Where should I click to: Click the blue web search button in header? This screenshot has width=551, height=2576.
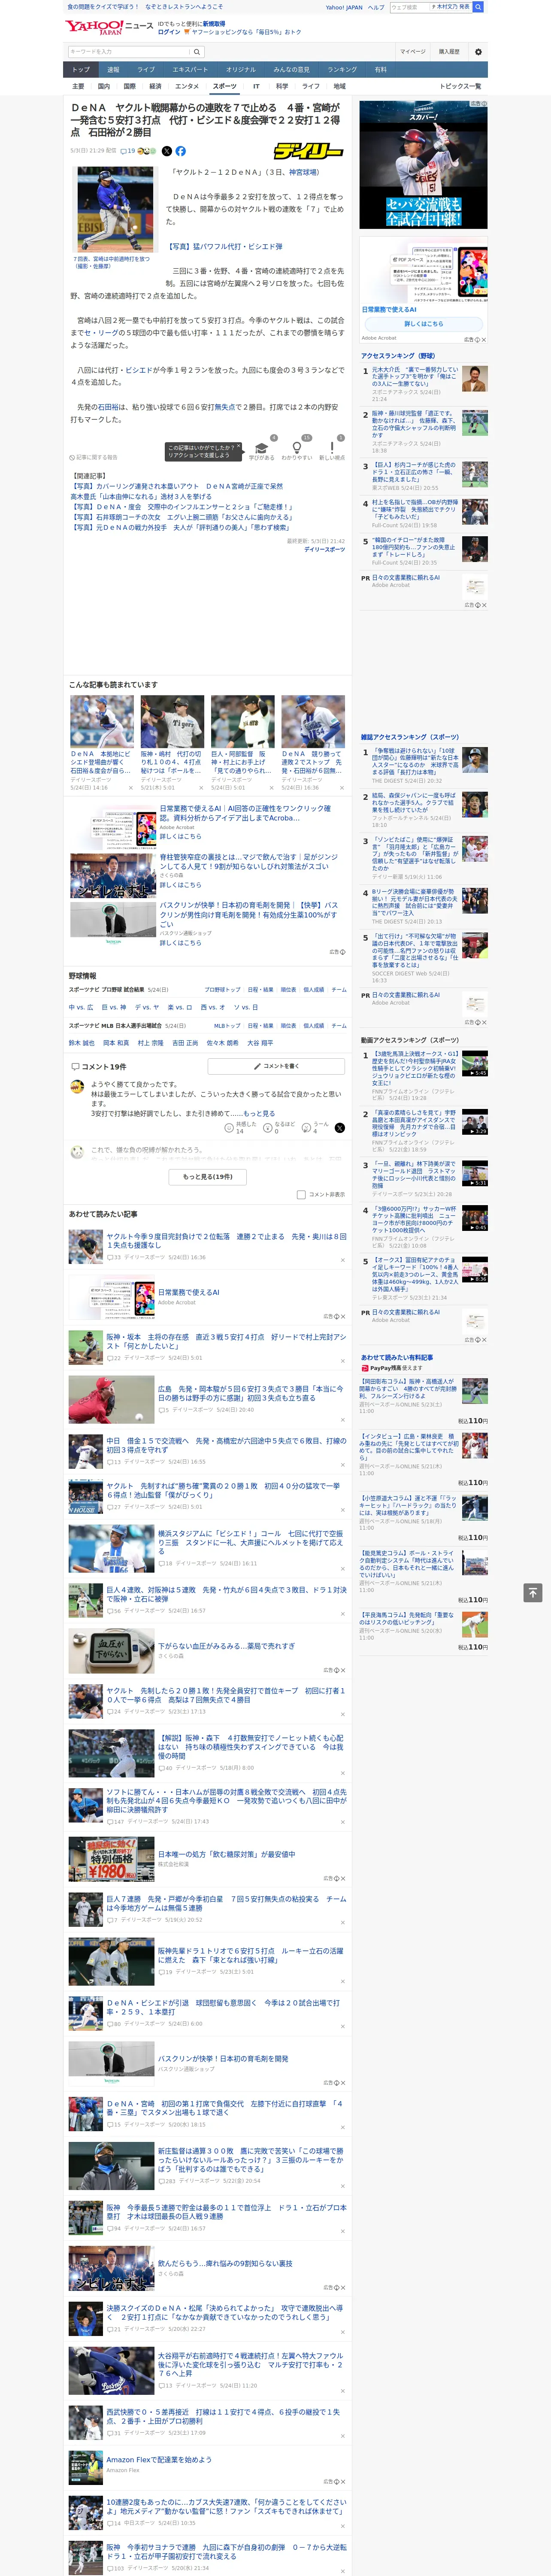click(478, 7)
